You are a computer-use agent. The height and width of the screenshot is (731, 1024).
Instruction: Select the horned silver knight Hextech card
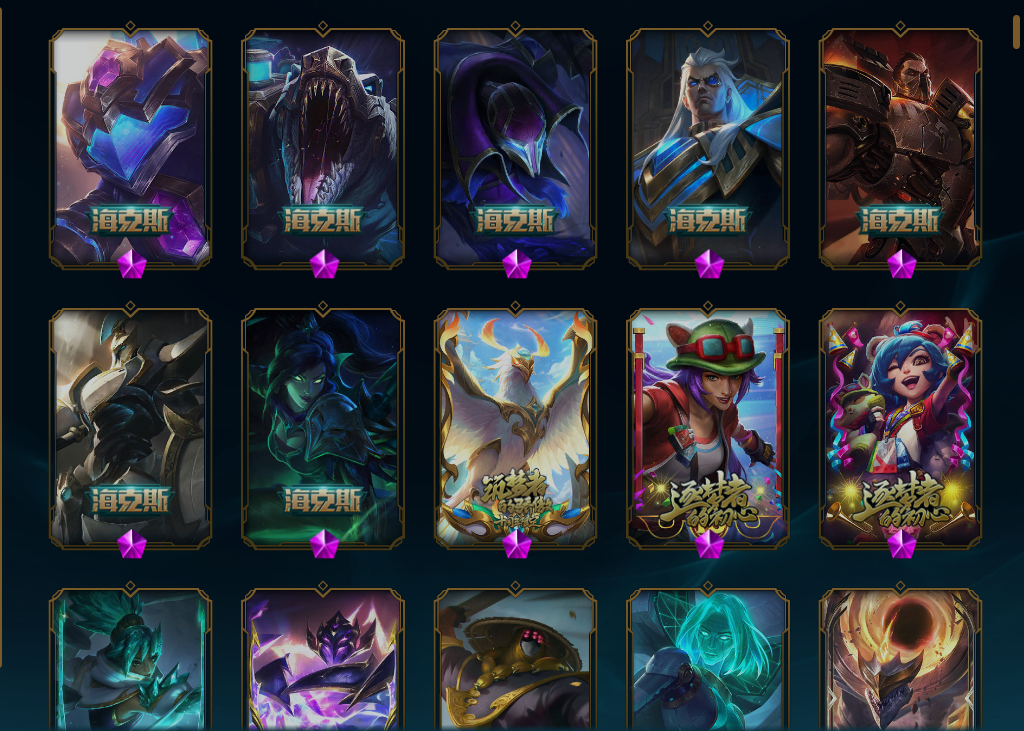tap(131, 428)
